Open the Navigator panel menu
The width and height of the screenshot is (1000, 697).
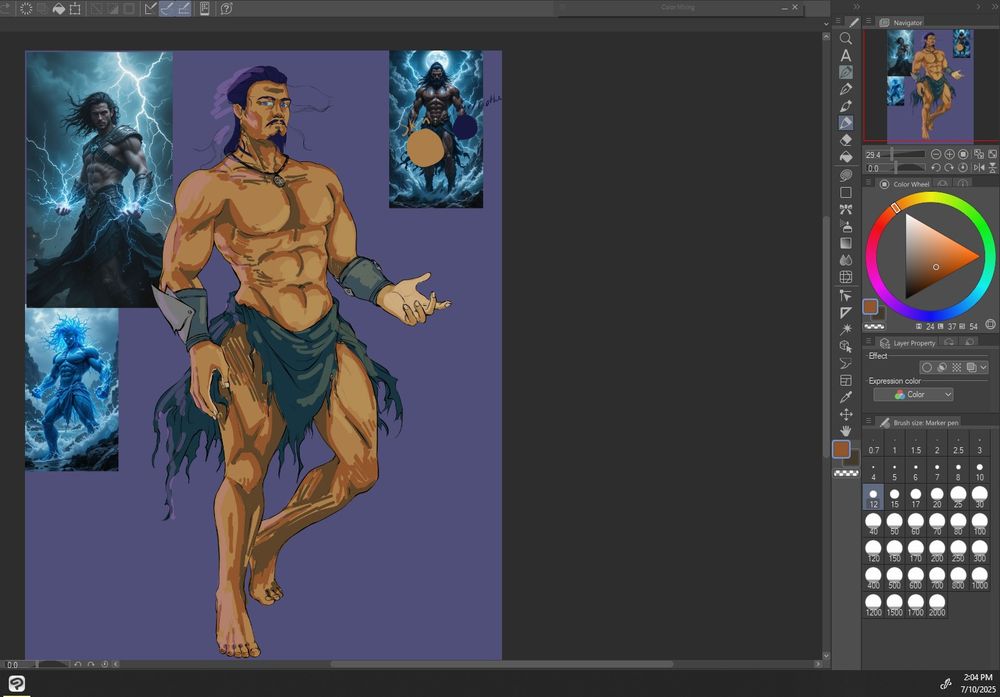pyautogui.click(x=869, y=22)
